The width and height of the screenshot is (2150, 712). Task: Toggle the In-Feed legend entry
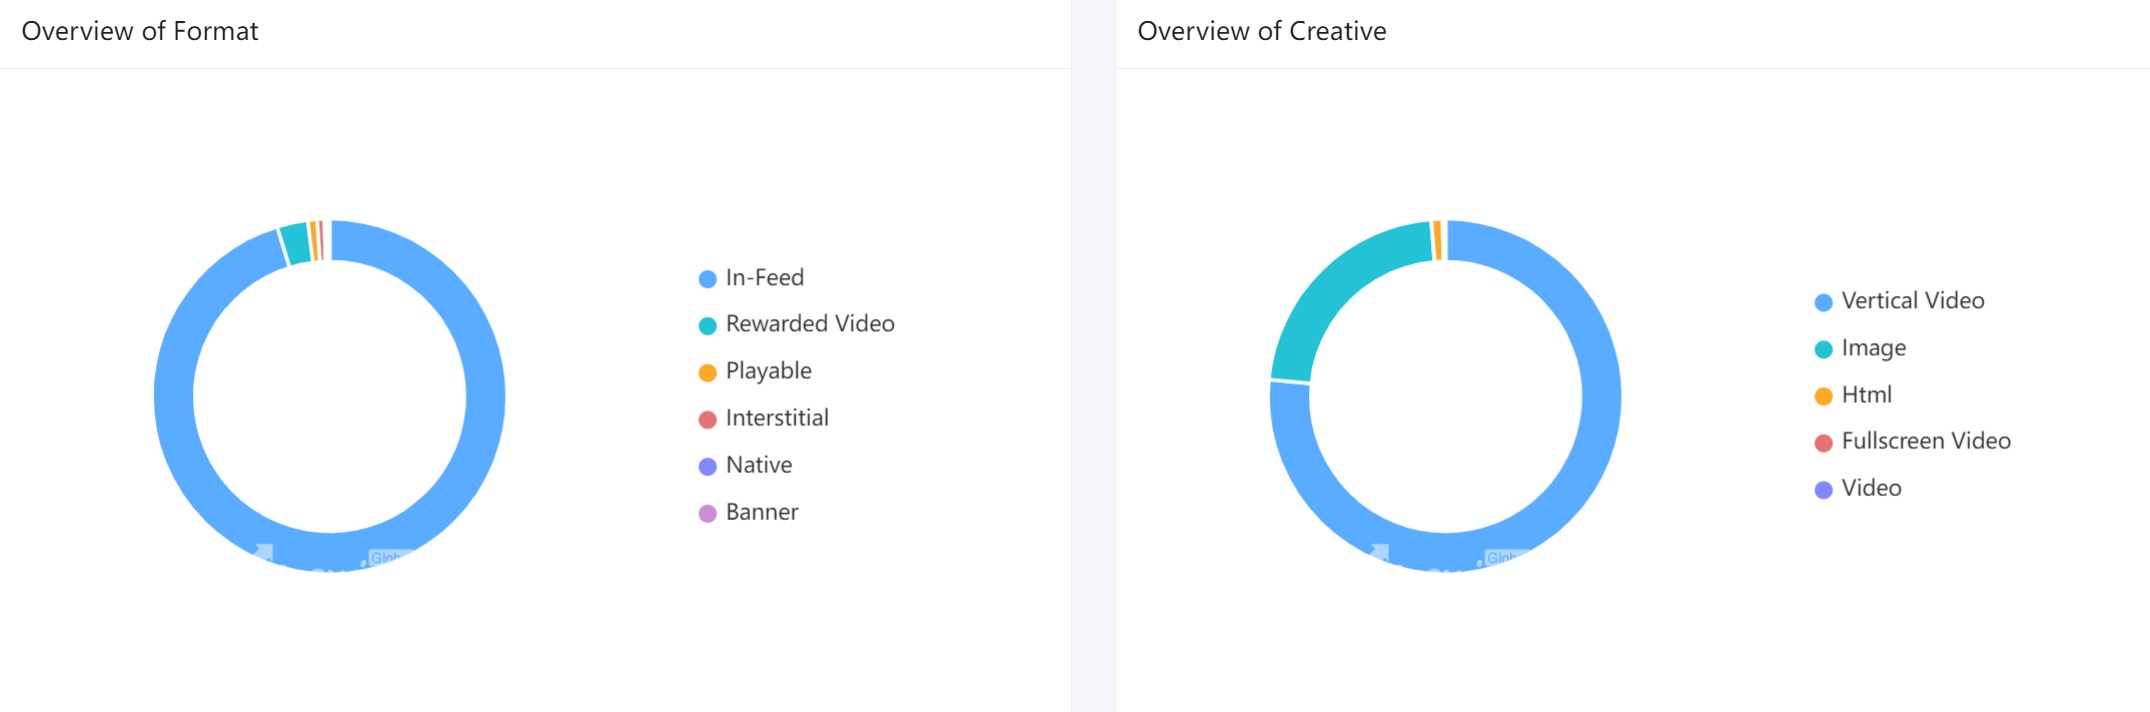pyautogui.click(x=751, y=278)
